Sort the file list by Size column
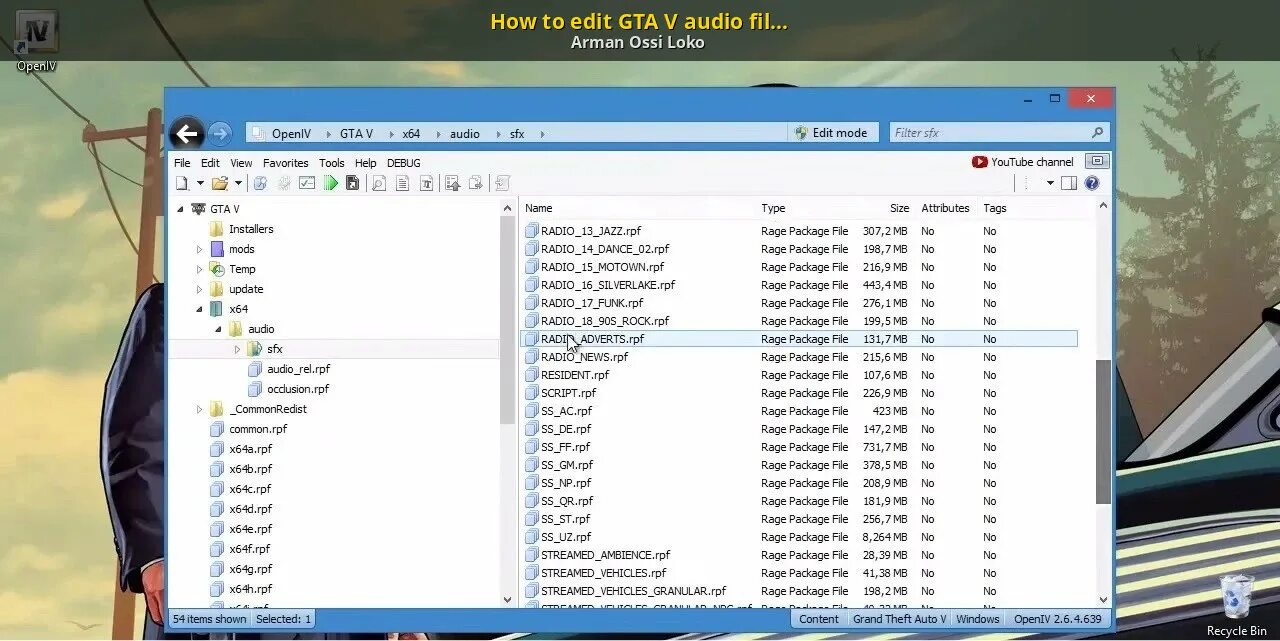 [900, 208]
